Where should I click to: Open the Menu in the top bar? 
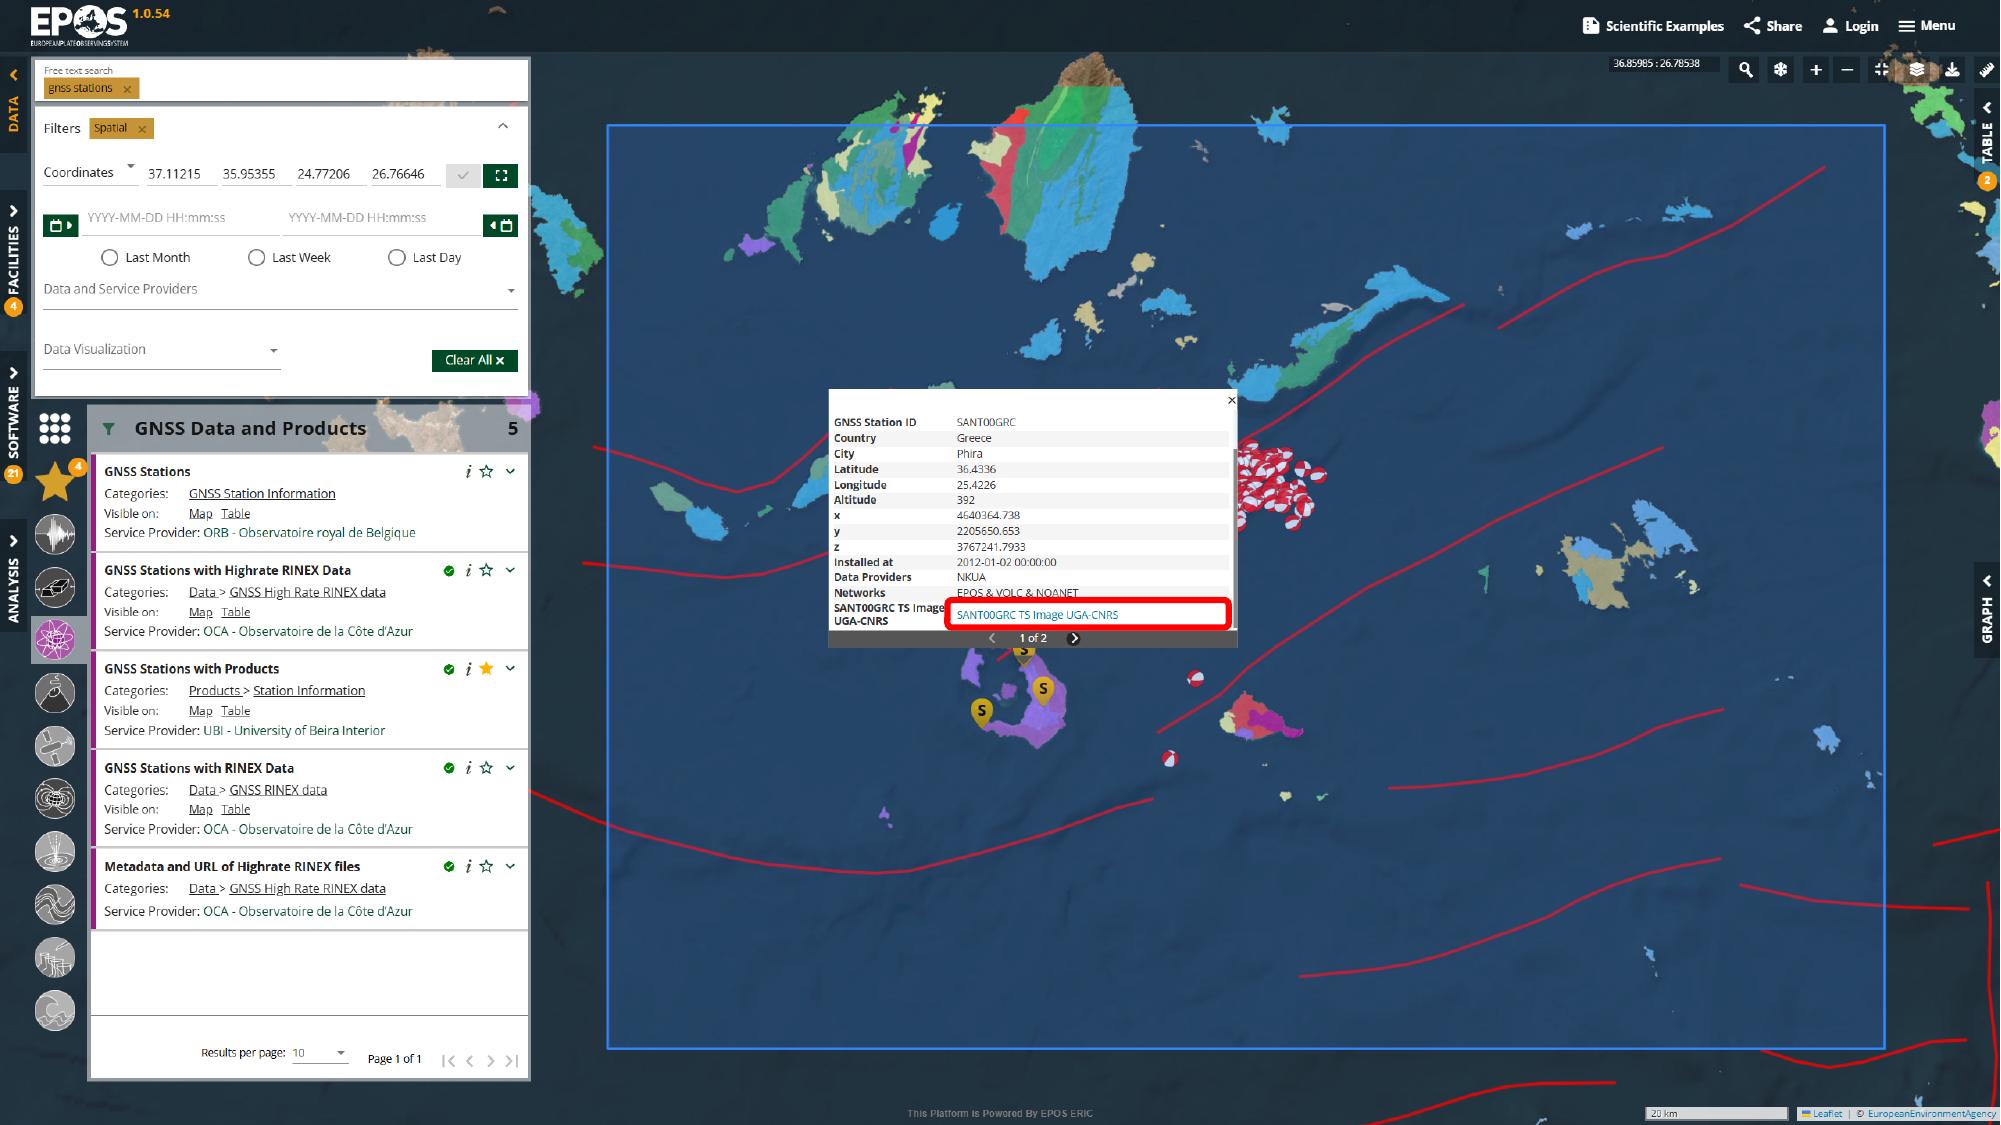1925,25
